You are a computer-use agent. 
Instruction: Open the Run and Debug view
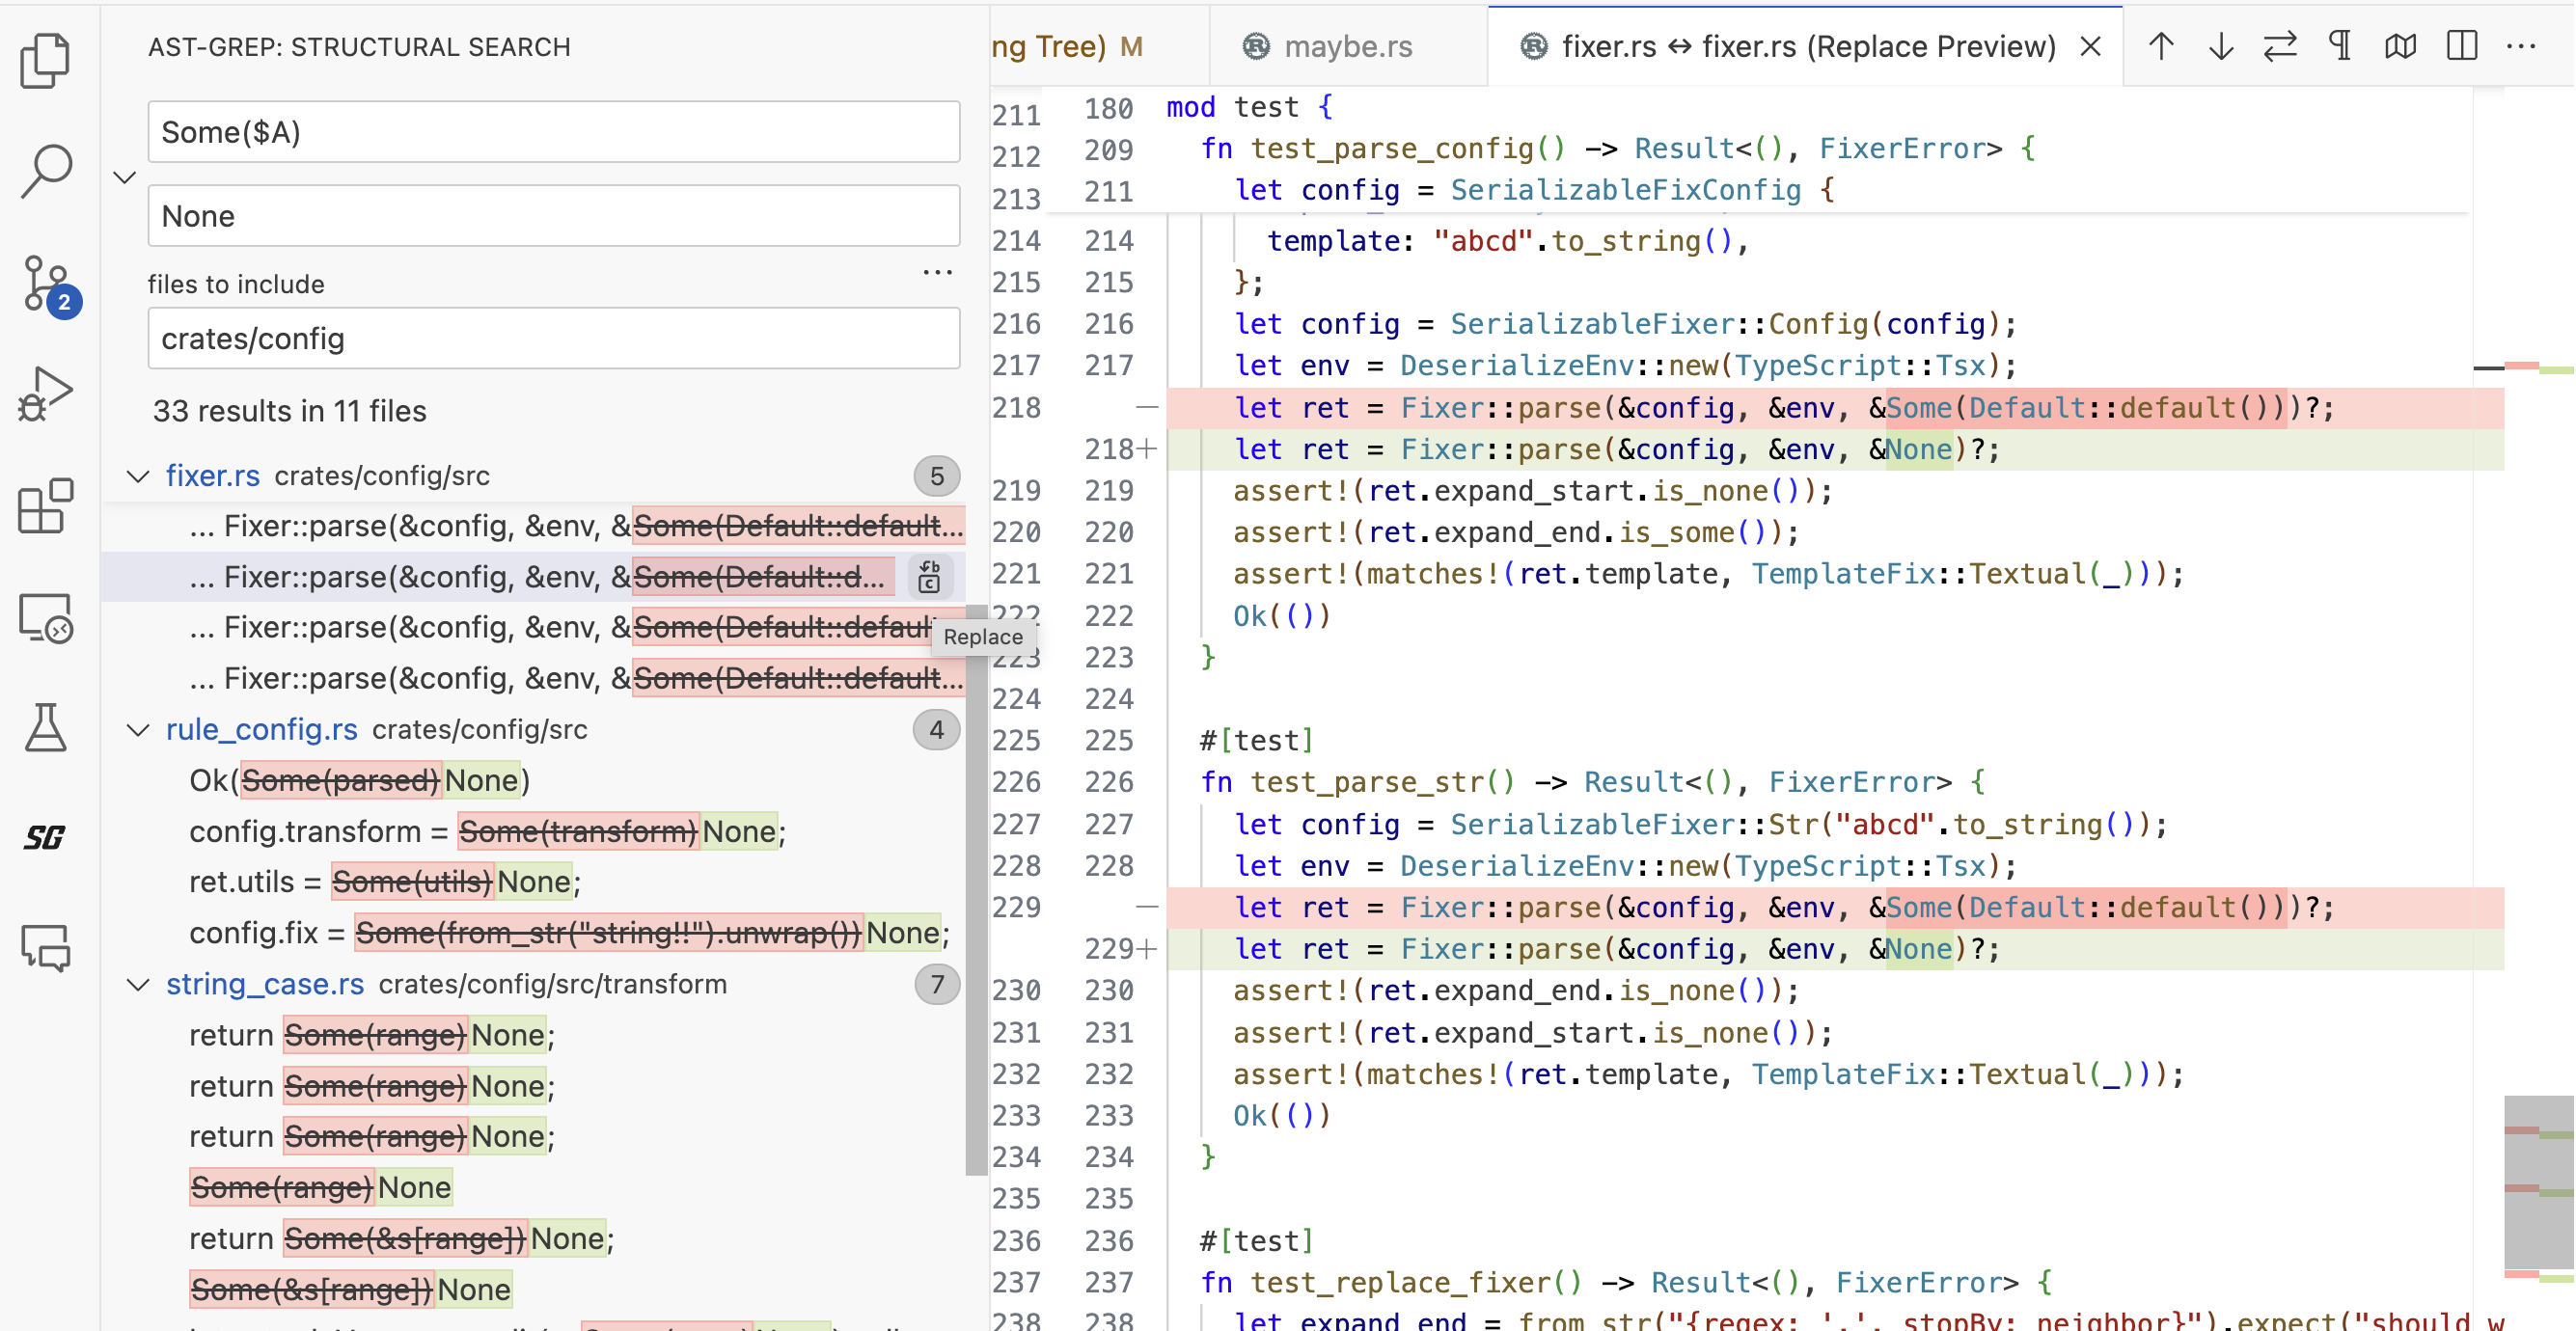pyautogui.click(x=45, y=394)
